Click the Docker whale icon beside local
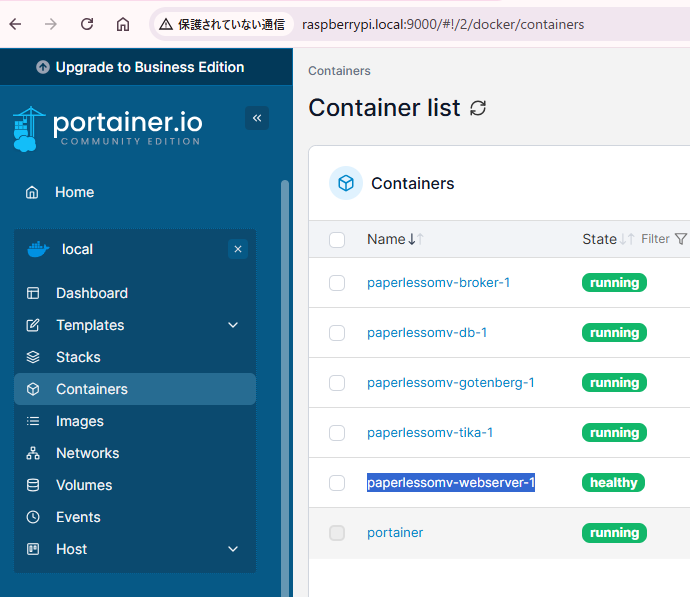Image resolution: width=690 pixels, height=597 pixels. tap(38, 249)
